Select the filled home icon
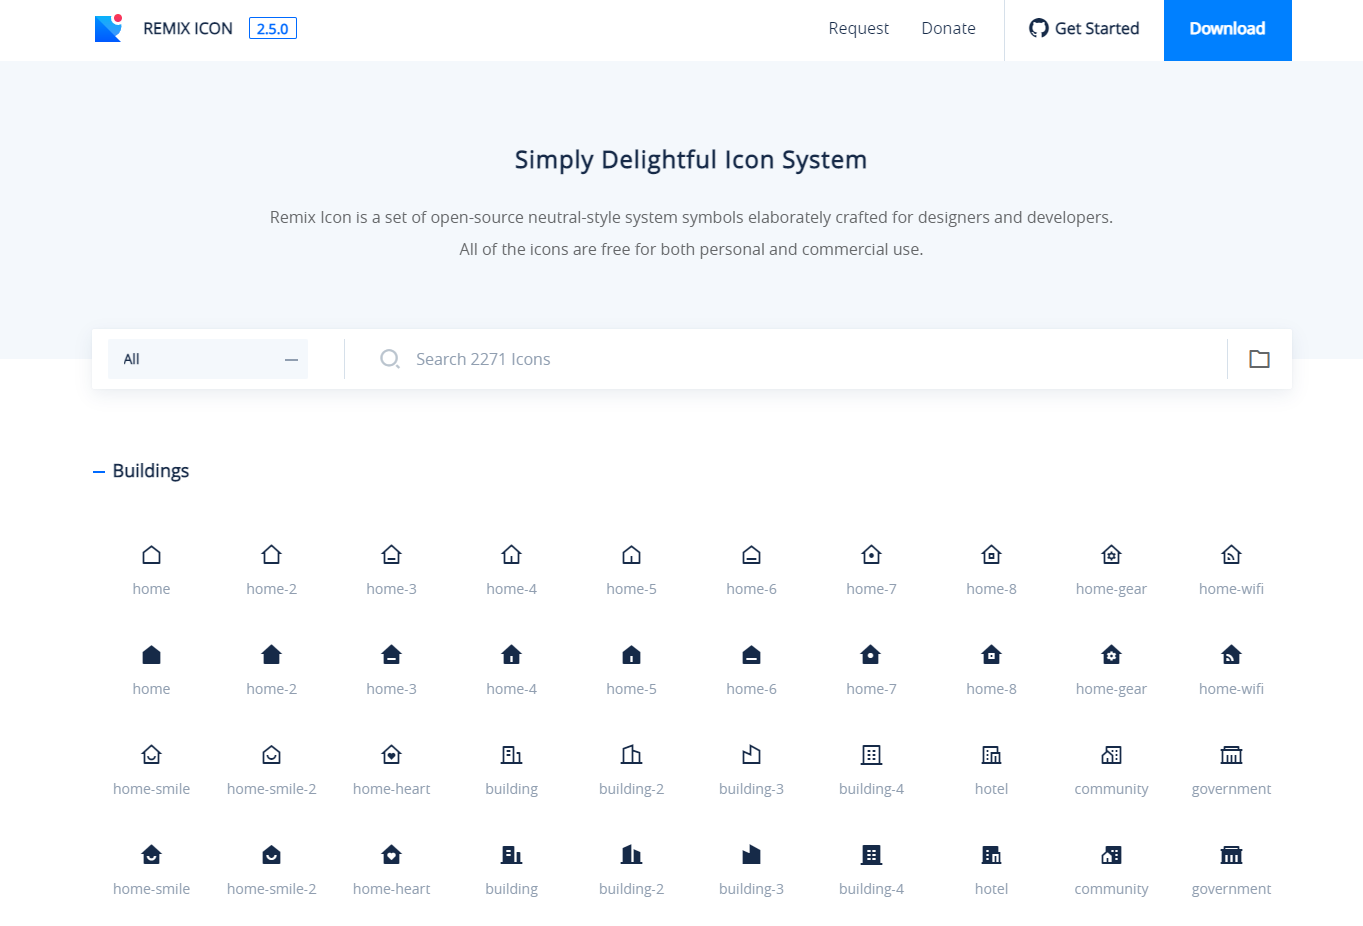The image size is (1363, 926). click(x=151, y=655)
